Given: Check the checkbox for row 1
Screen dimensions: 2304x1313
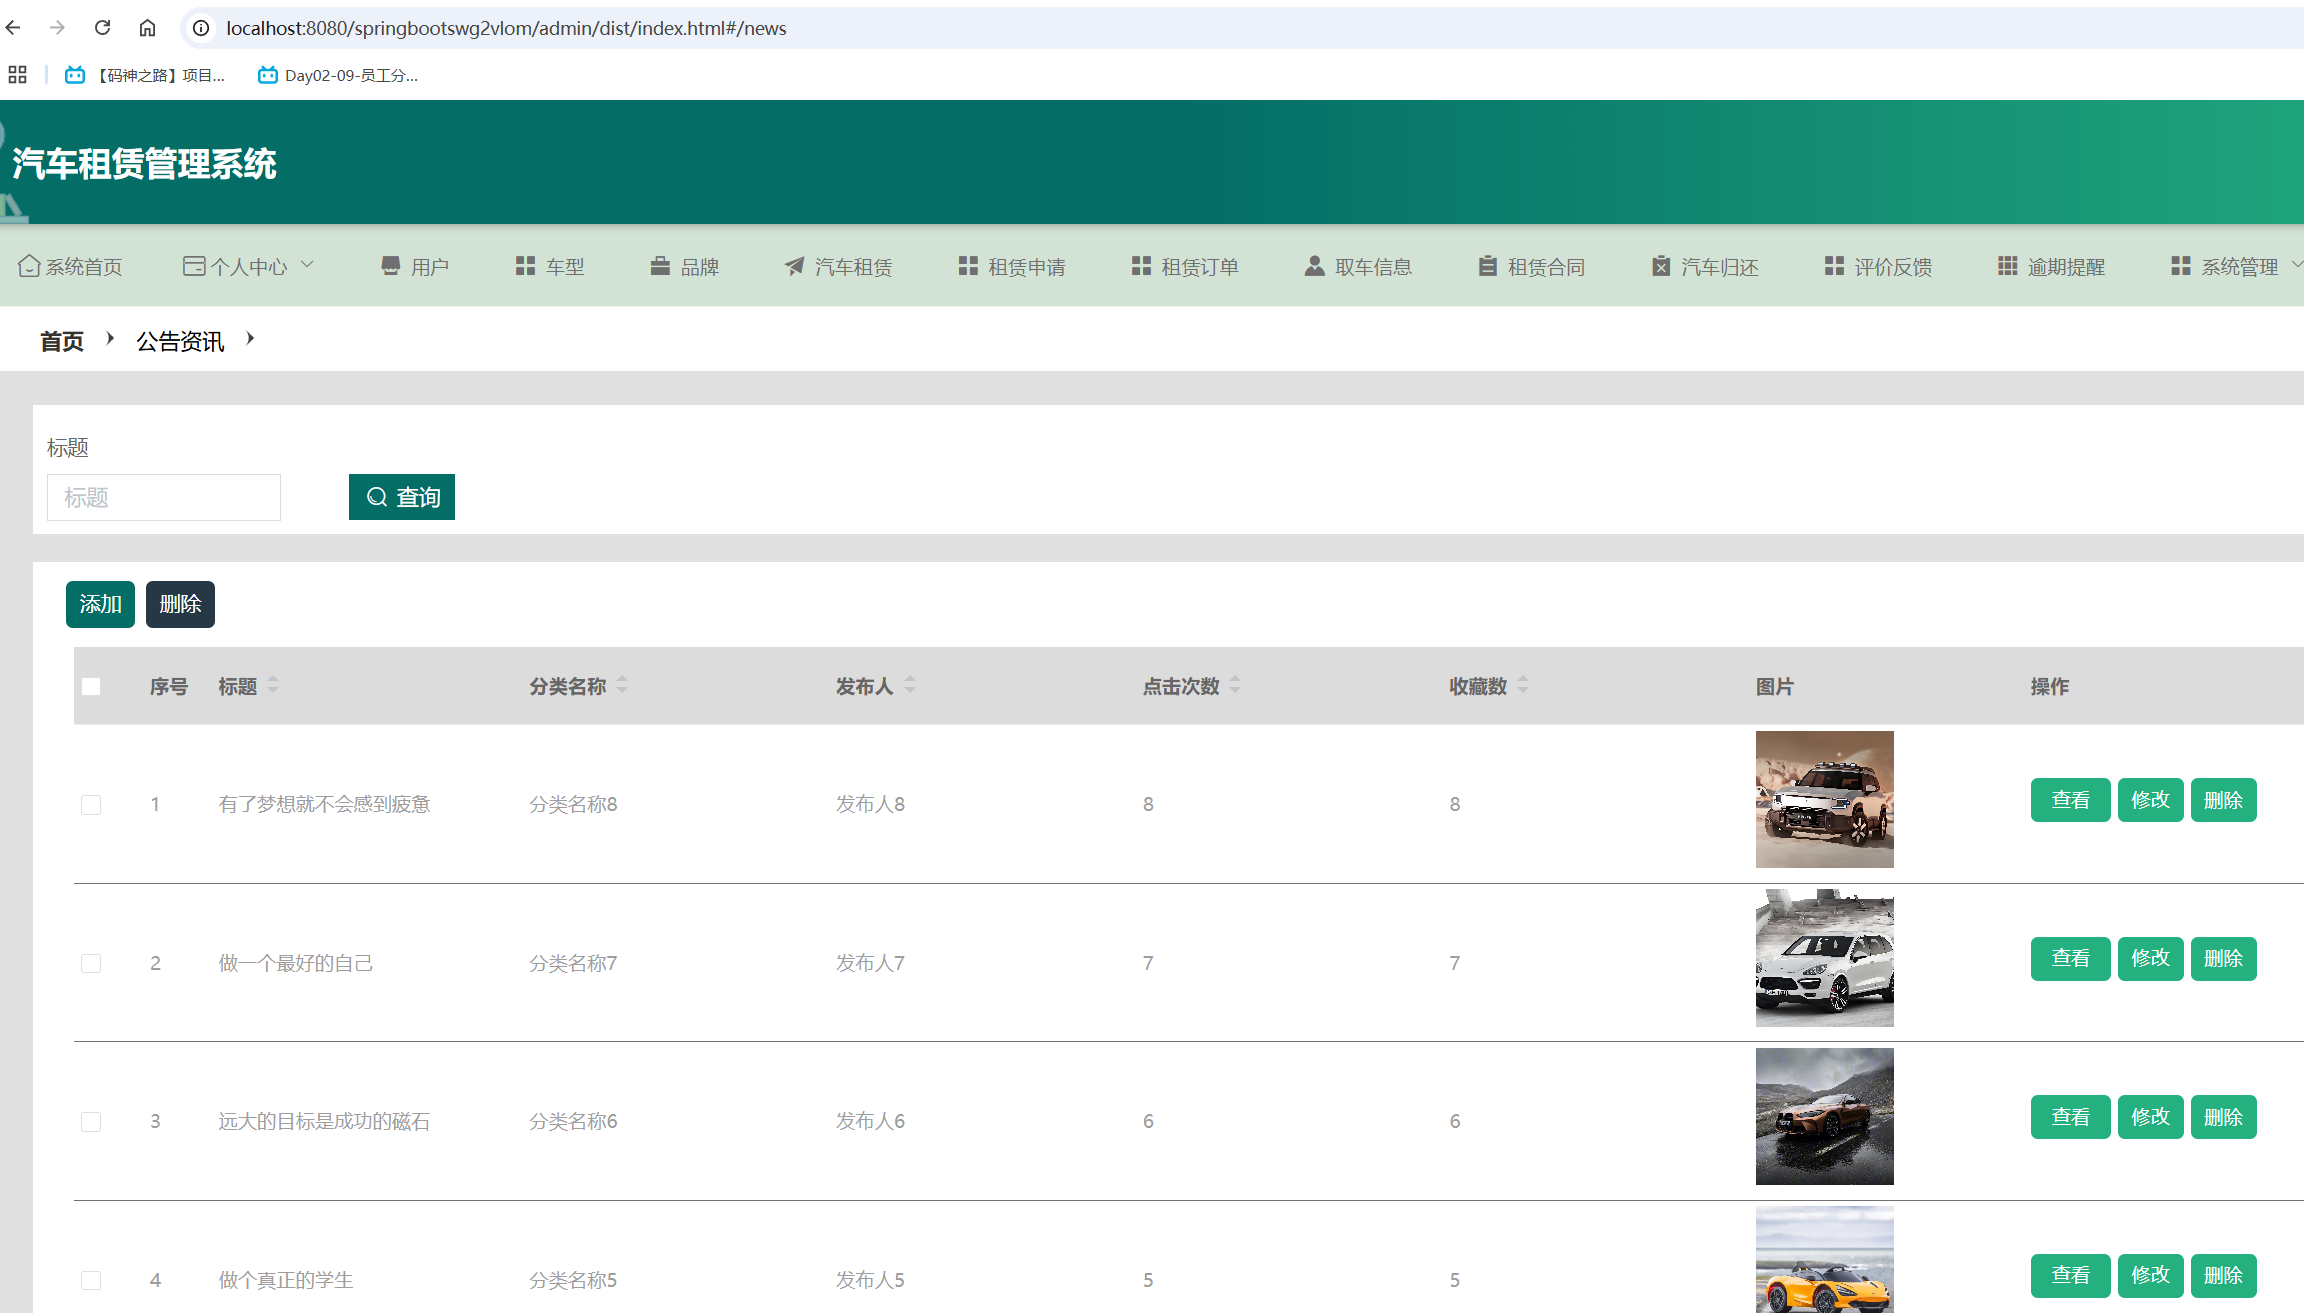Looking at the screenshot, I should click(x=91, y=805).
